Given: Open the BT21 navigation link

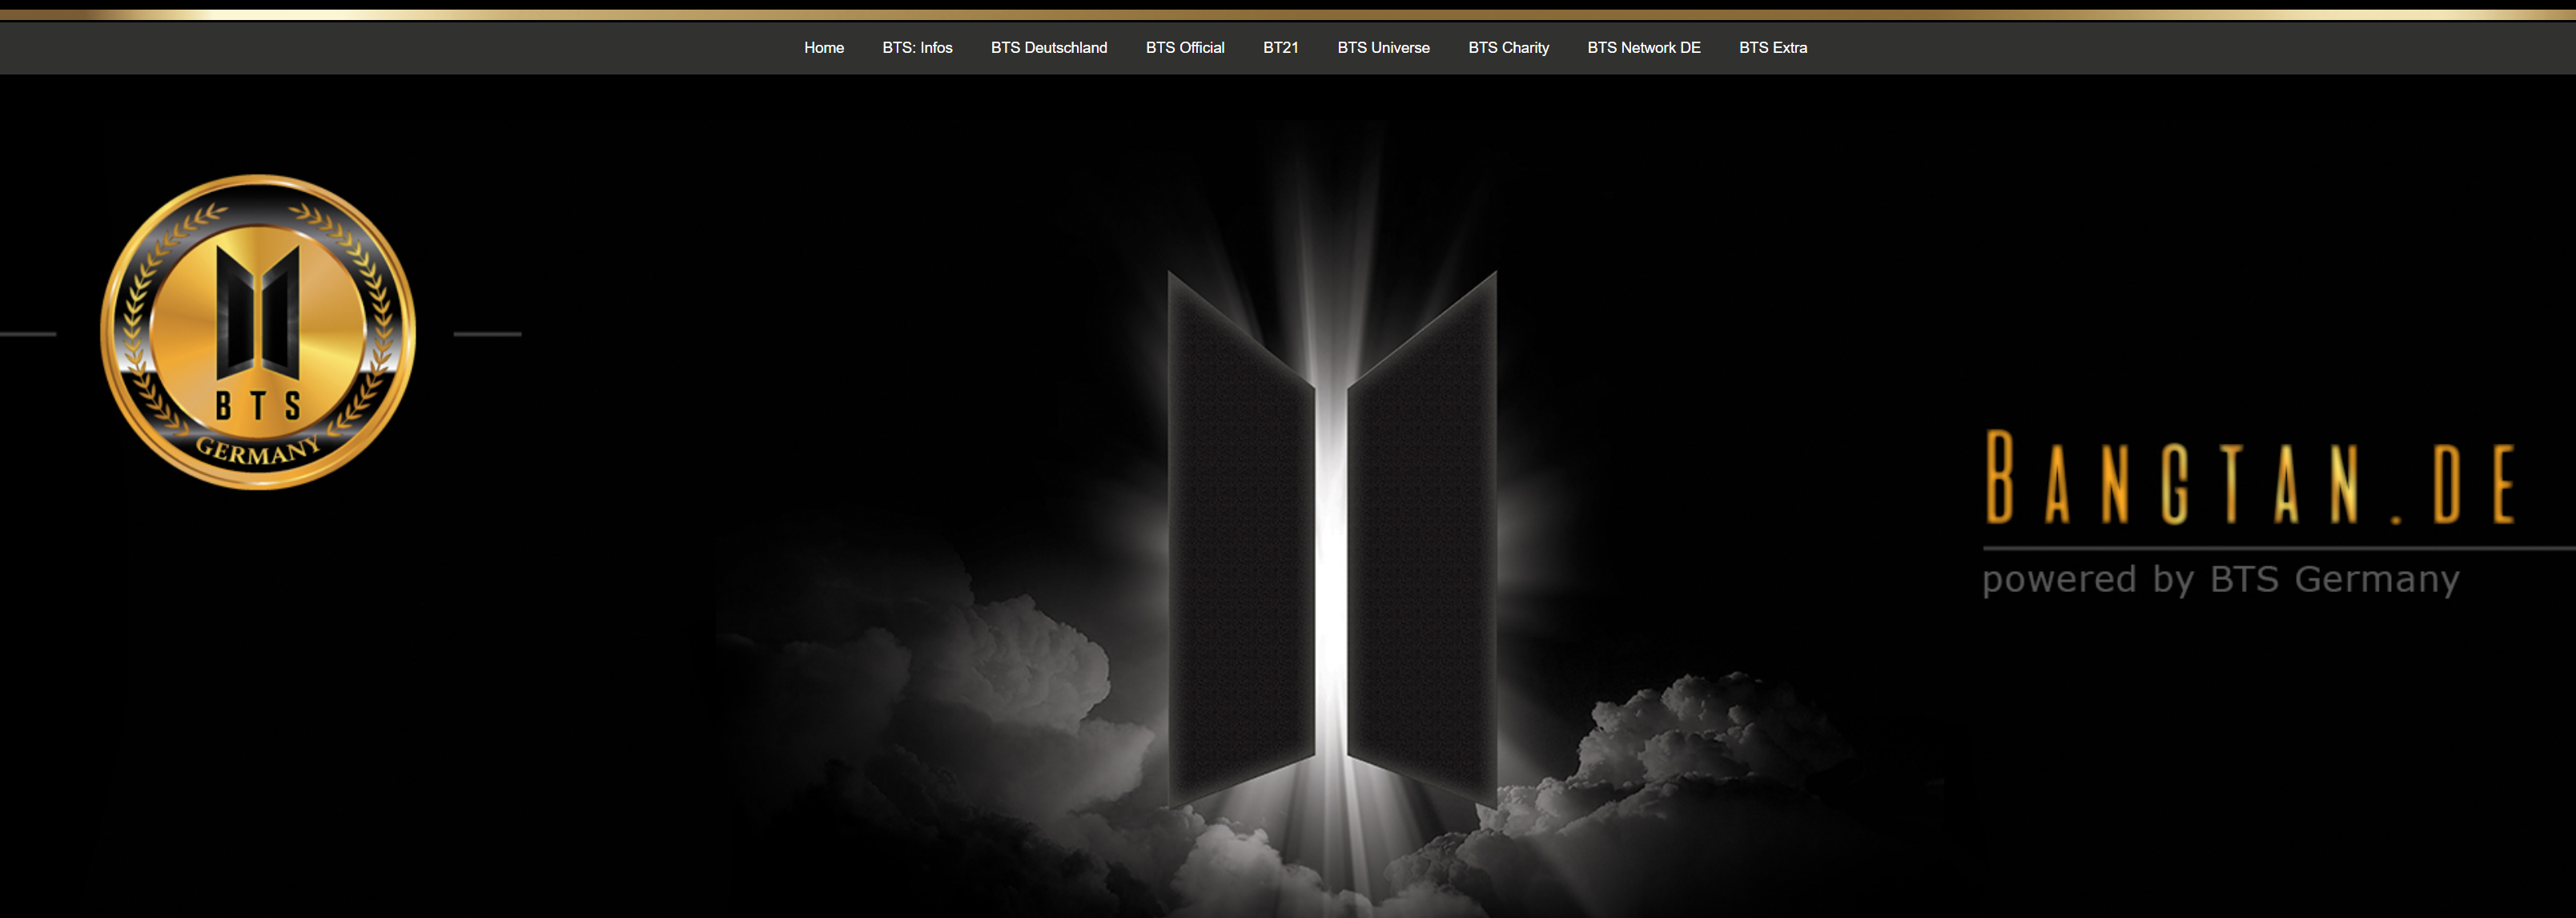Looking at the screenshot, I should tap(1280, 48).
